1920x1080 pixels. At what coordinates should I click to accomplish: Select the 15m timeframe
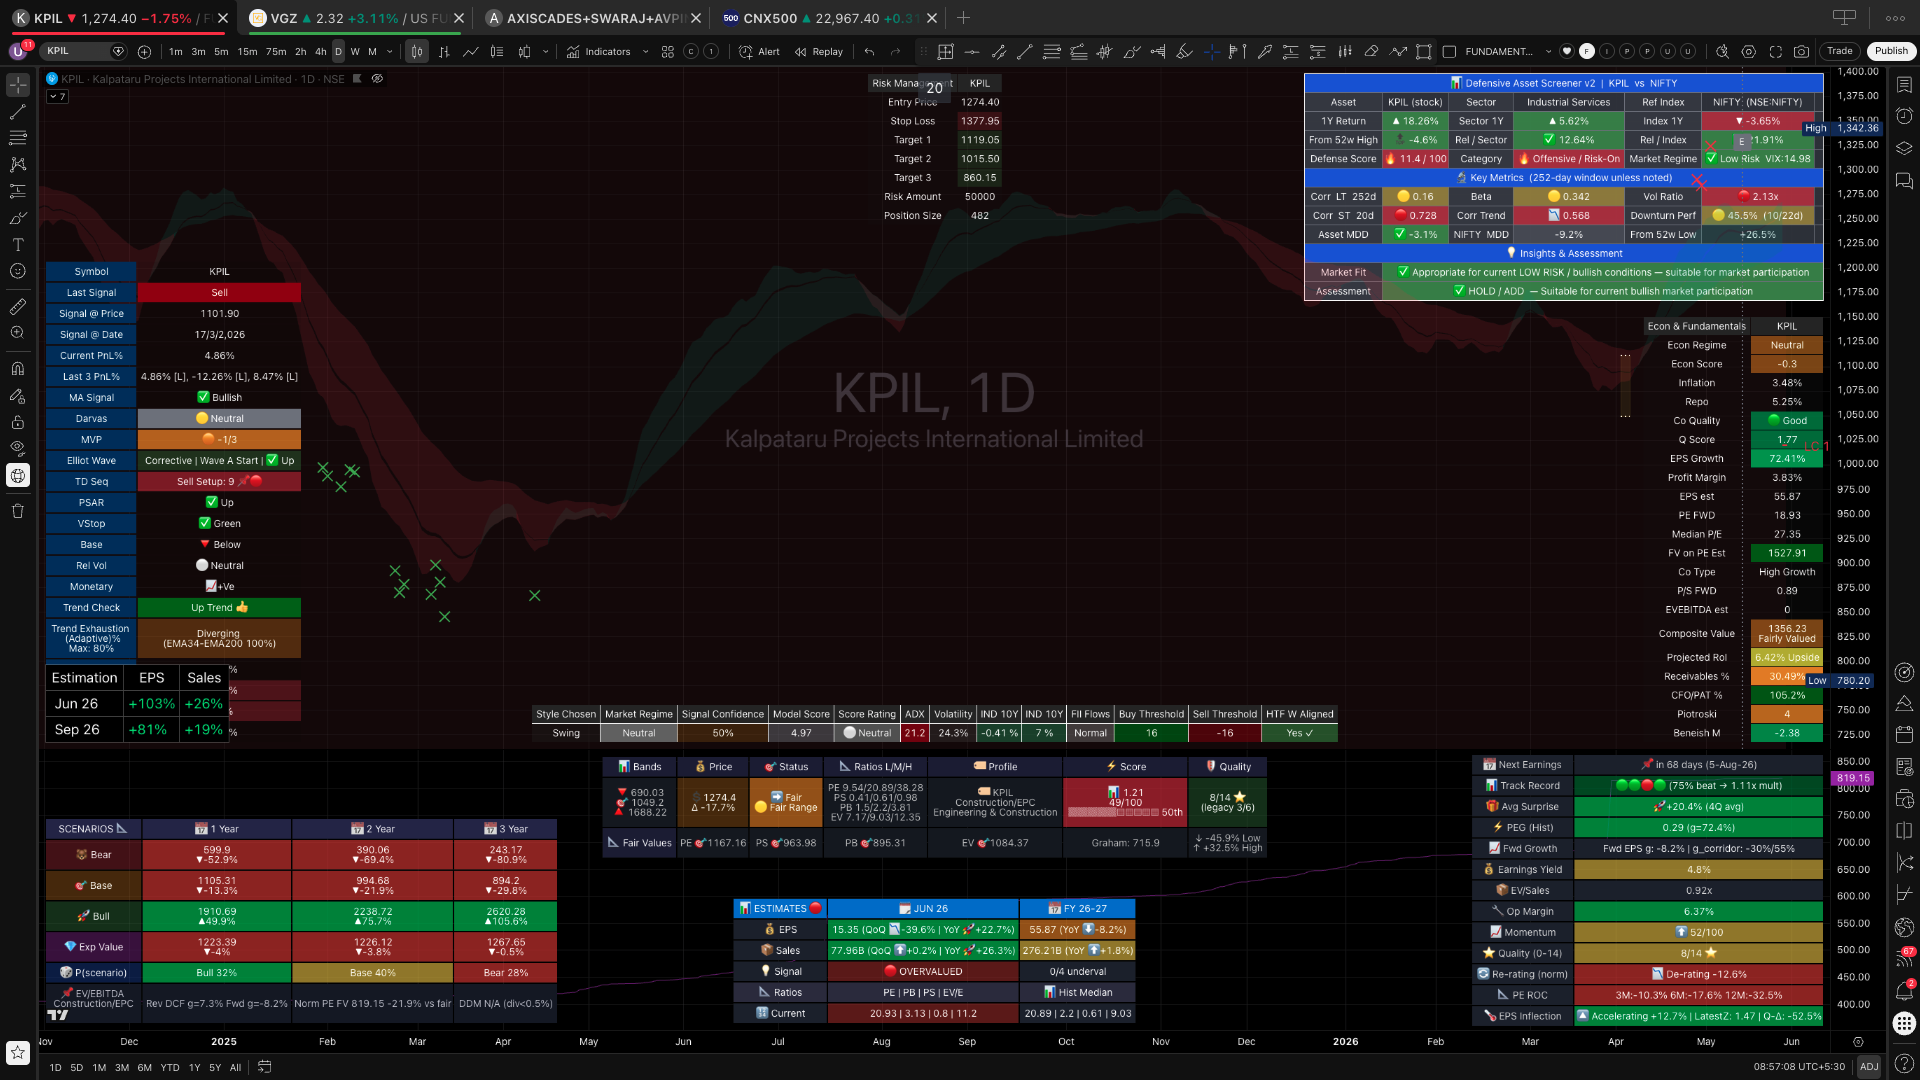click(247, 51)
